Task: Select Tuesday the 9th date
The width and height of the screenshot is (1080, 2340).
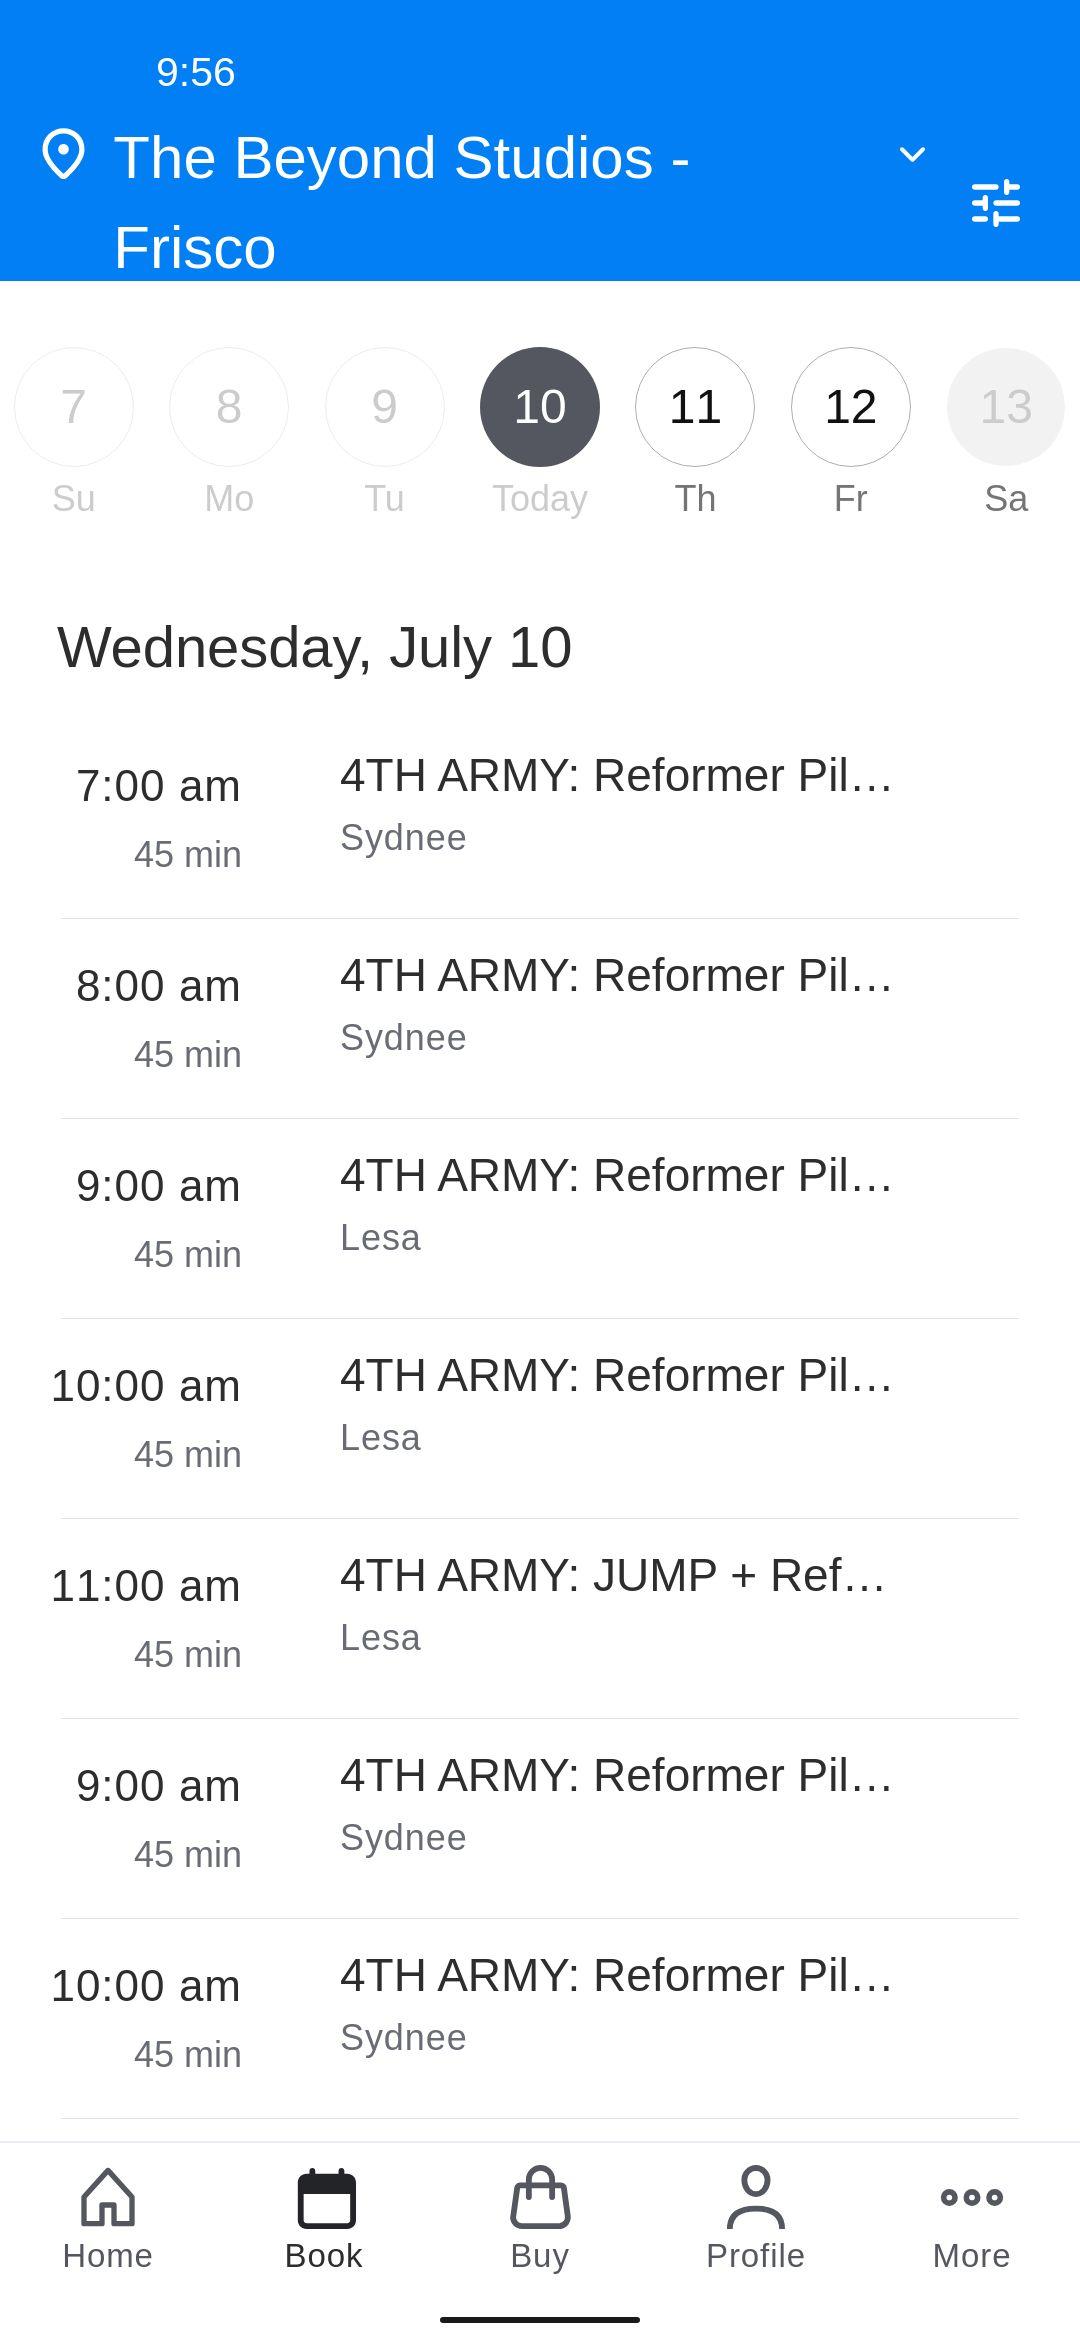Action: [385, 407]
